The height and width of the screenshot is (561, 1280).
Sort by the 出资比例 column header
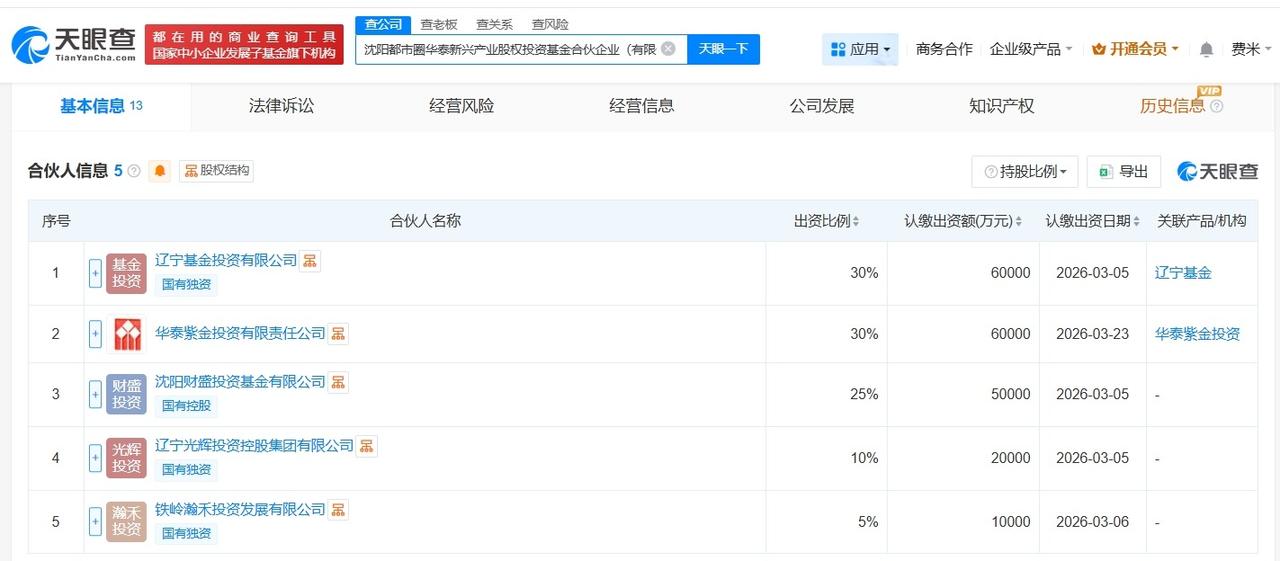[826, 221]
